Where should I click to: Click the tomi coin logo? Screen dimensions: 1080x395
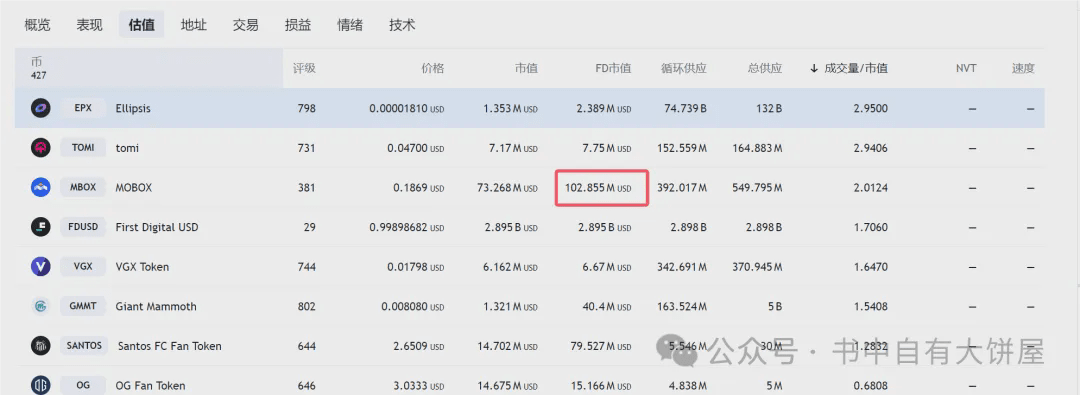[41, 148]
